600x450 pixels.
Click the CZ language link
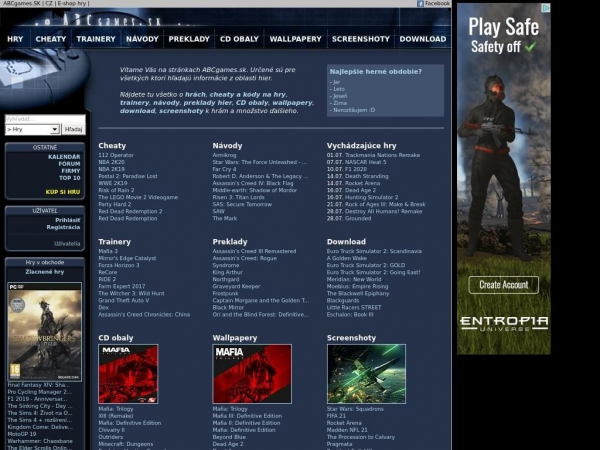pos(49,3)
